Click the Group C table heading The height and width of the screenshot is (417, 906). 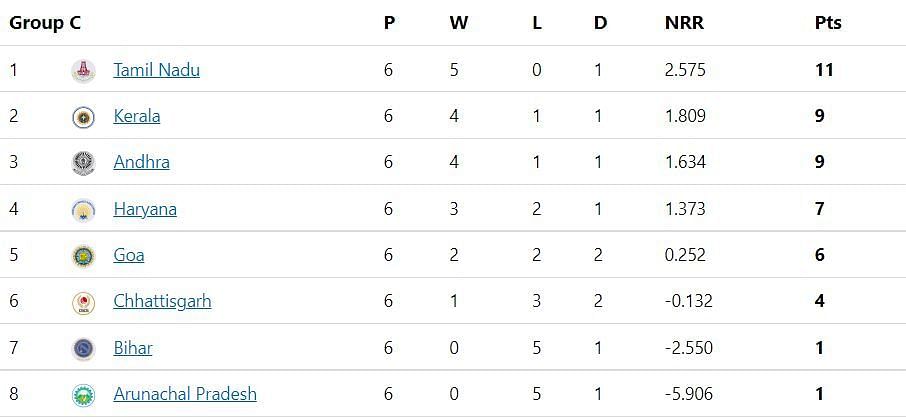[x=45, y=23]
